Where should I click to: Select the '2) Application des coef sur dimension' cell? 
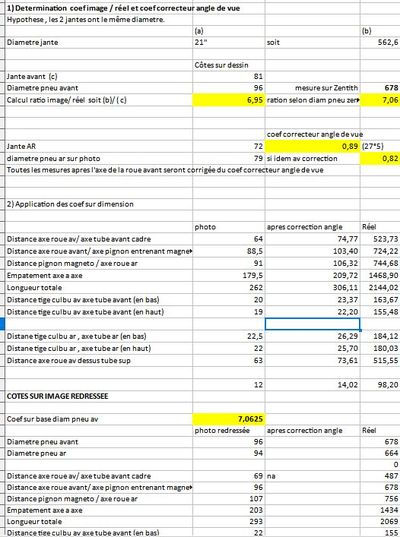point(99,204)
